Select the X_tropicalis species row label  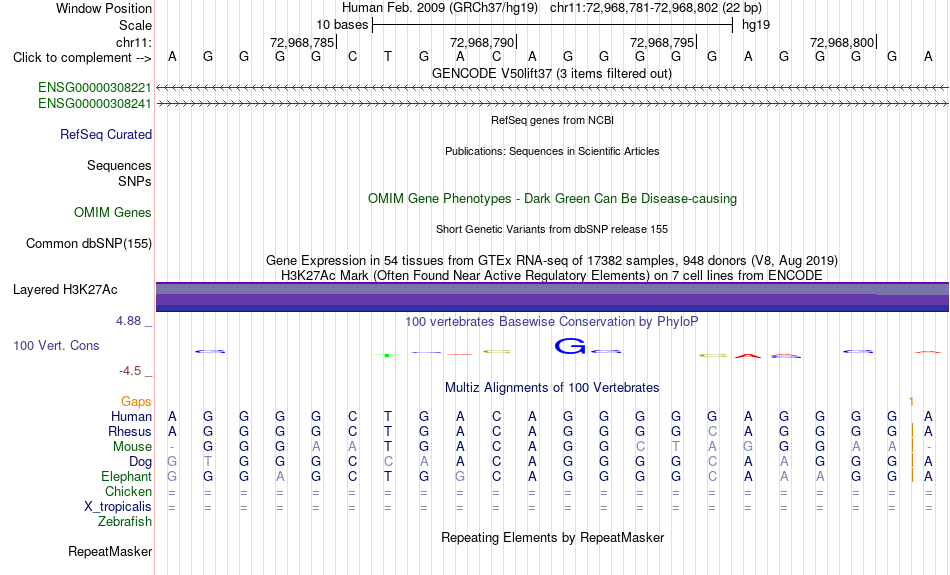click(x=118, y=507)
